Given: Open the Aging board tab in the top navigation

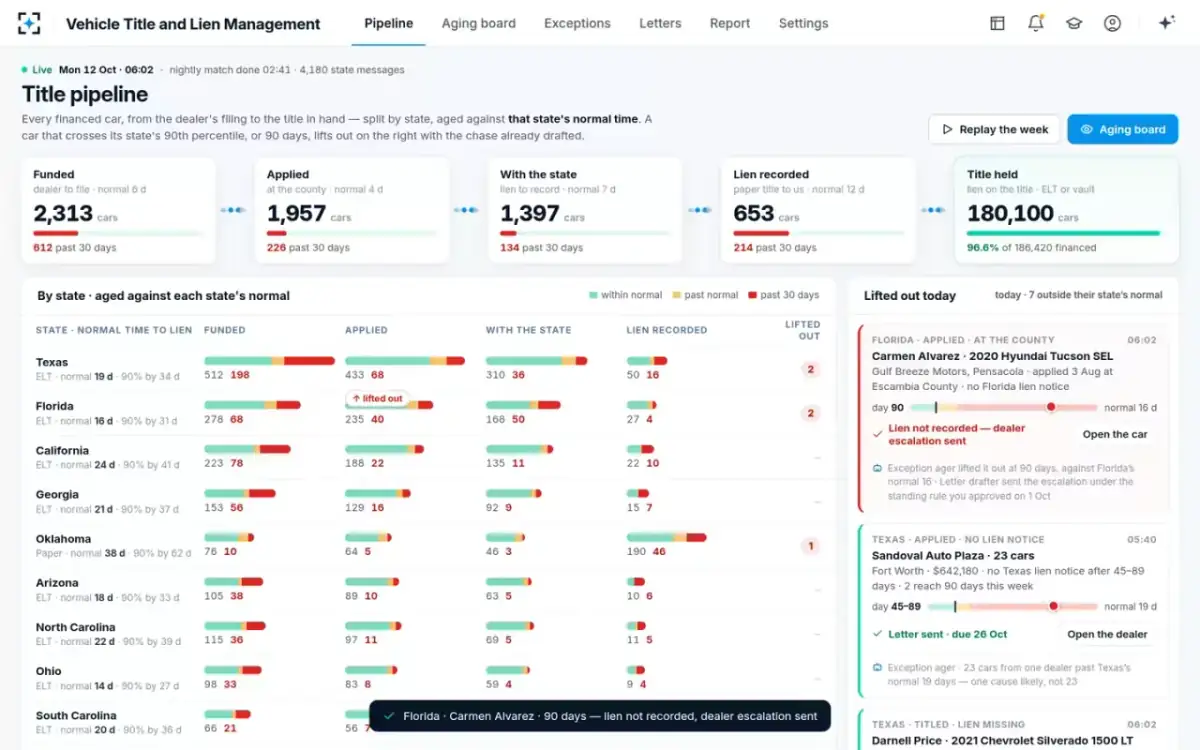Looking at the screenshot, I should coord(479,23).
